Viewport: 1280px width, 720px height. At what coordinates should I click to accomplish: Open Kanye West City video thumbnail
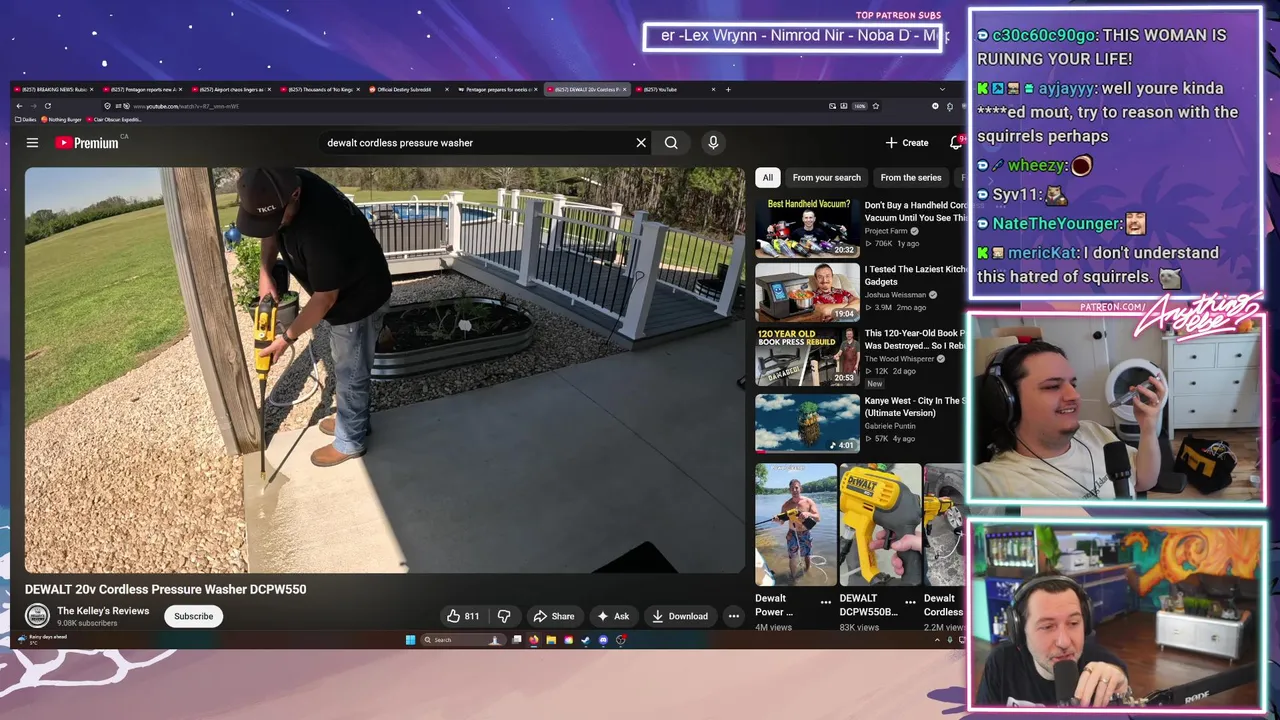coord(807,422)
